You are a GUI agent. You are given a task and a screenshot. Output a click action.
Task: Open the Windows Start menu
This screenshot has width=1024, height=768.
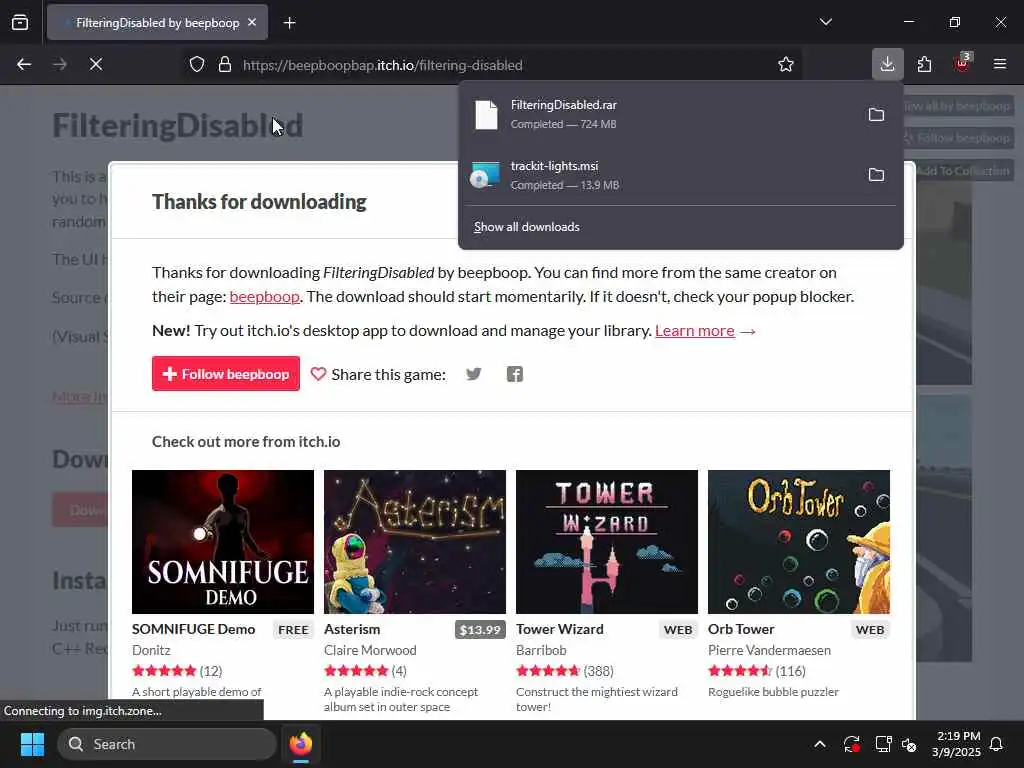tap(32, 744)
